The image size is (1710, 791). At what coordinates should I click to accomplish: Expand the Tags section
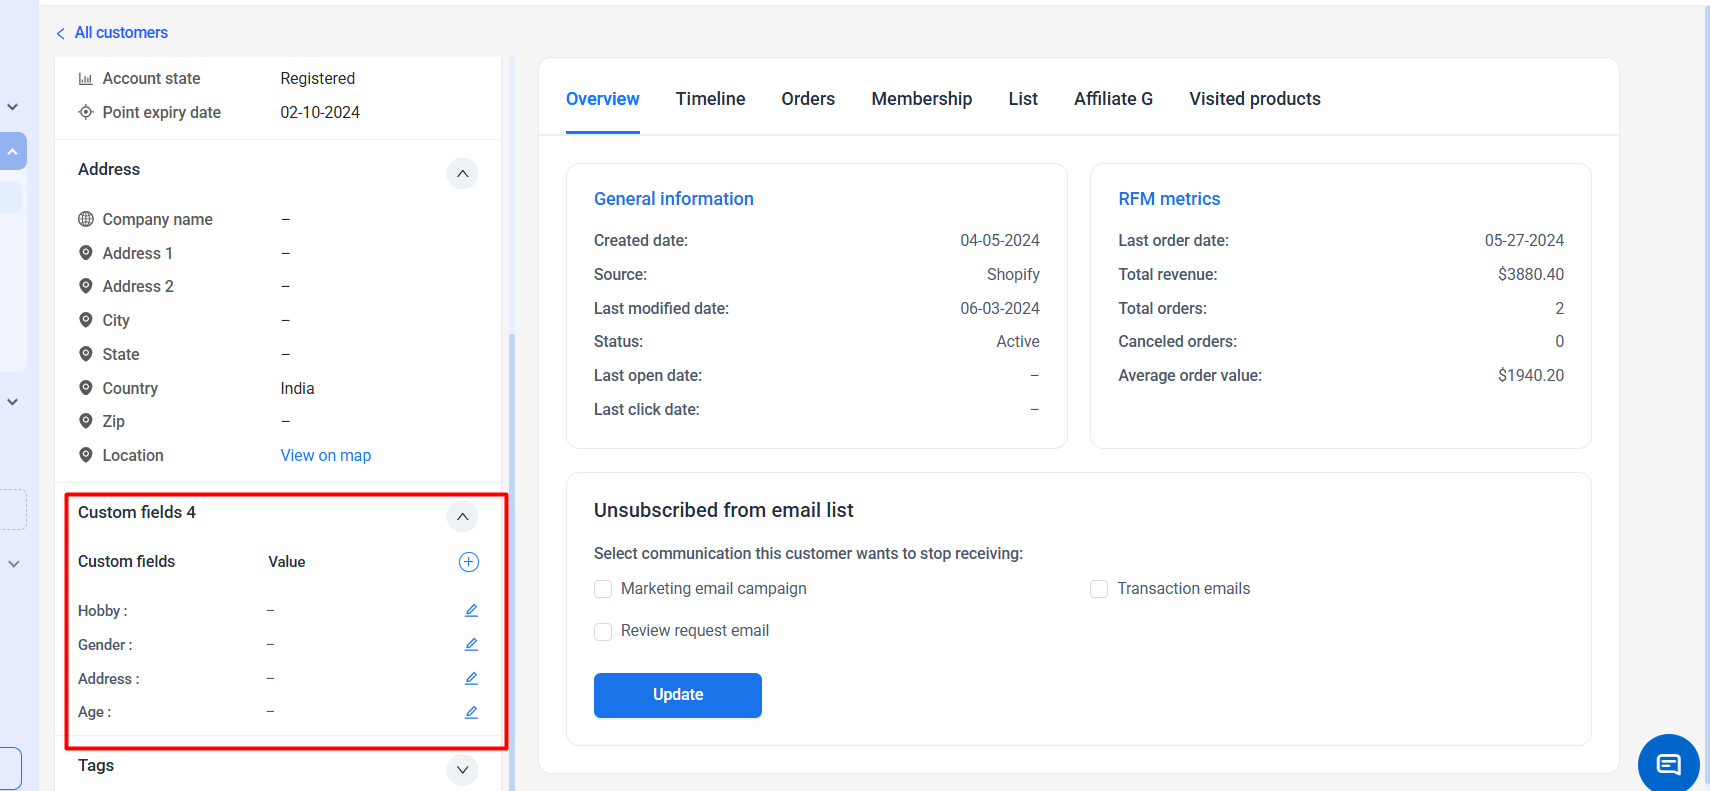pos(462,769)
